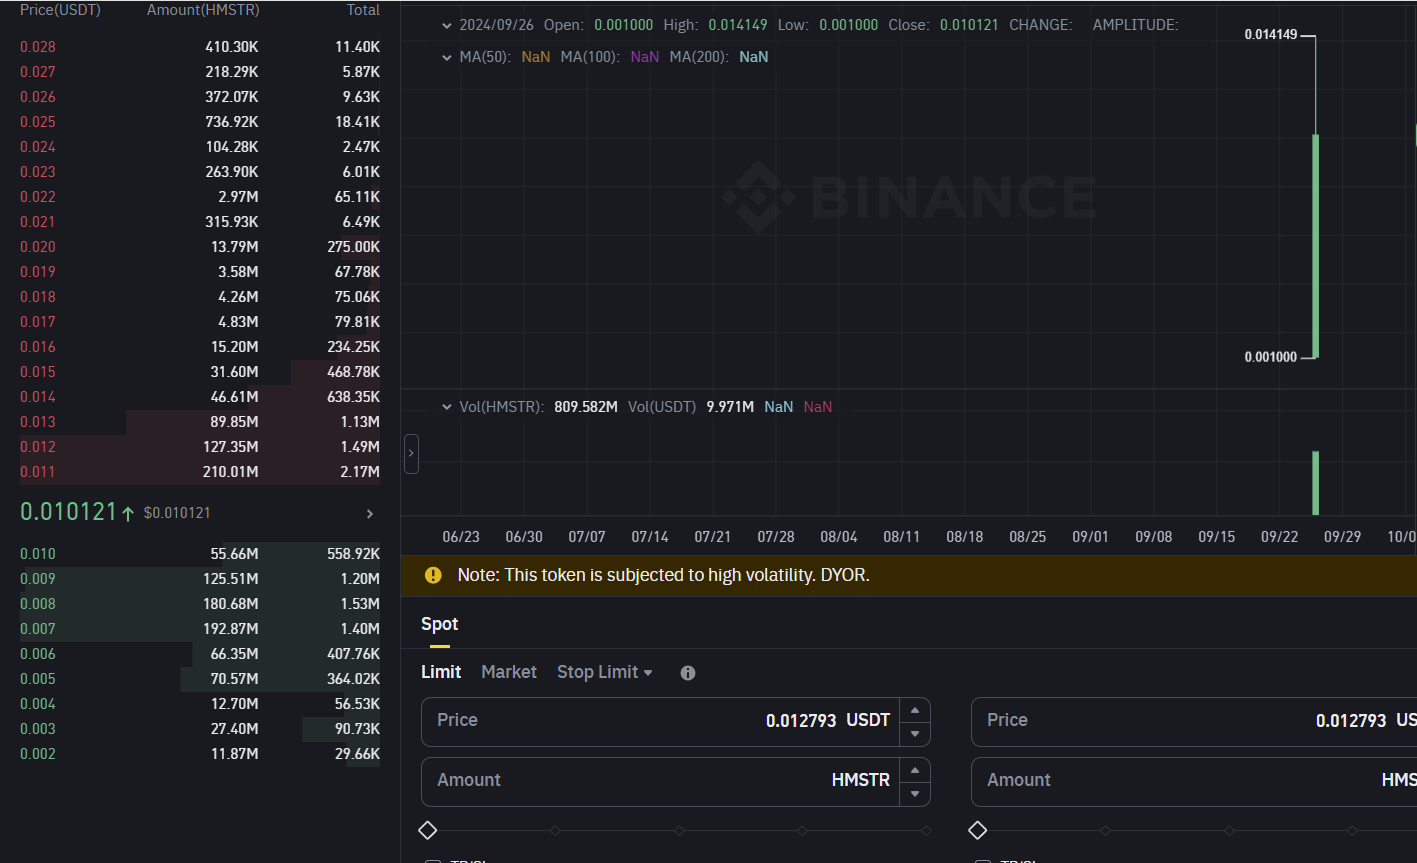The image size is (1417, 863).
Task: Collapse the MA(50) indicator legend chevron
Action: (447, 57)
